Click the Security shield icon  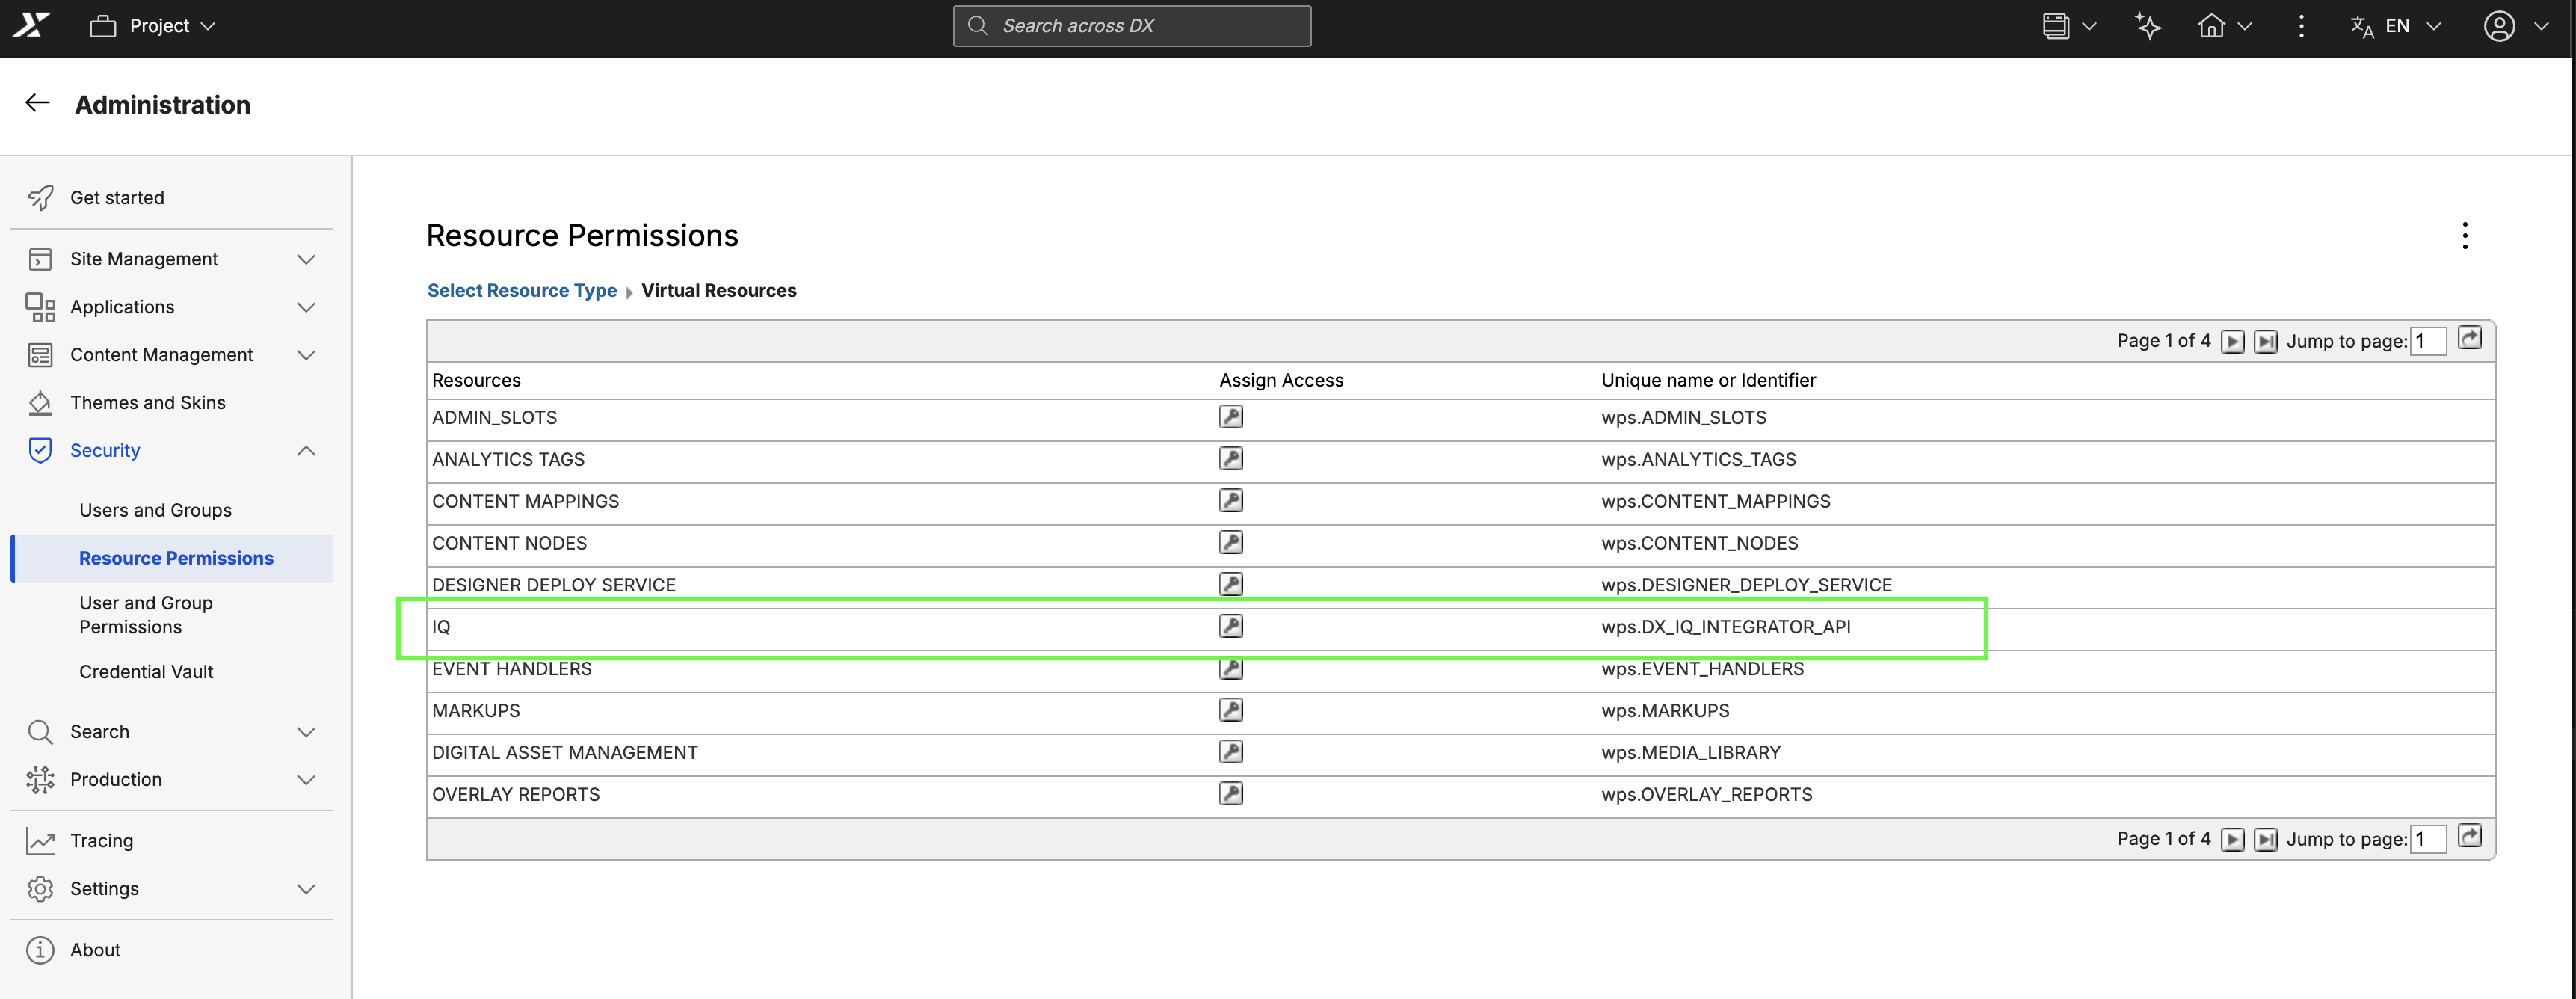(40, 451)
